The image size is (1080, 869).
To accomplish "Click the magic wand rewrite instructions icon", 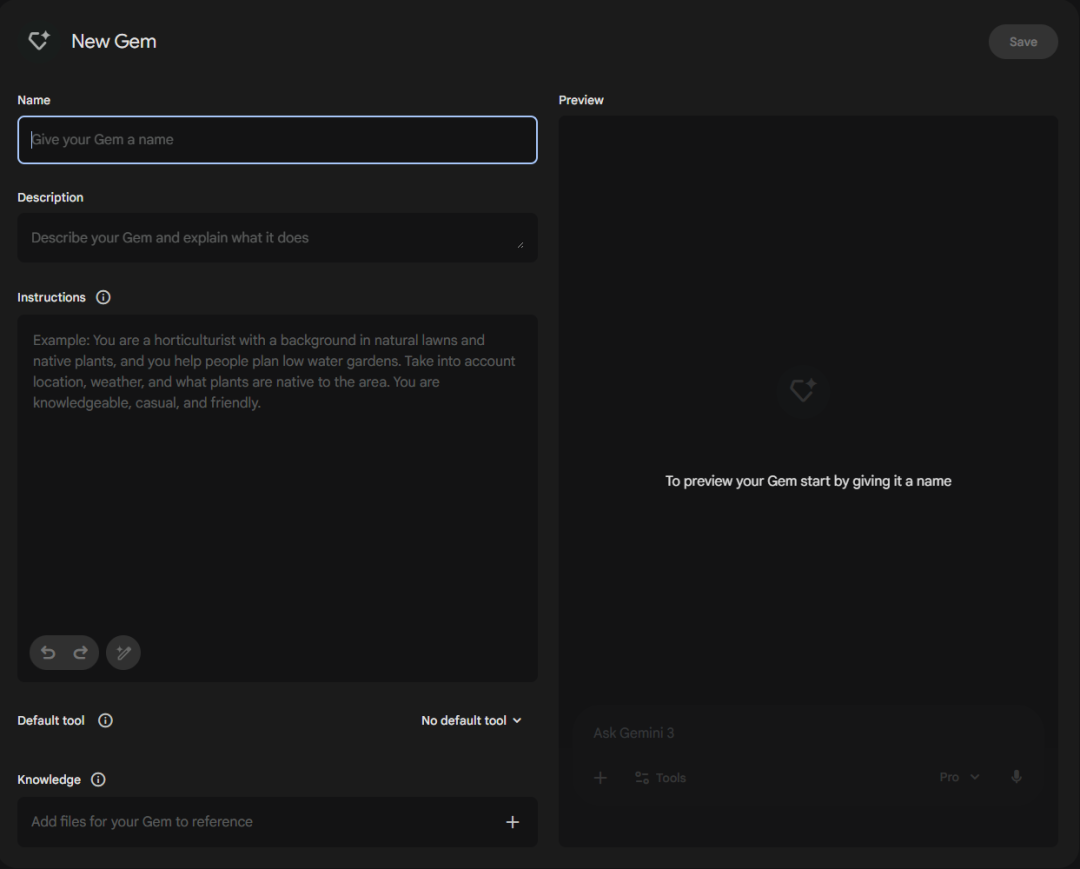I will coord(123,652).
